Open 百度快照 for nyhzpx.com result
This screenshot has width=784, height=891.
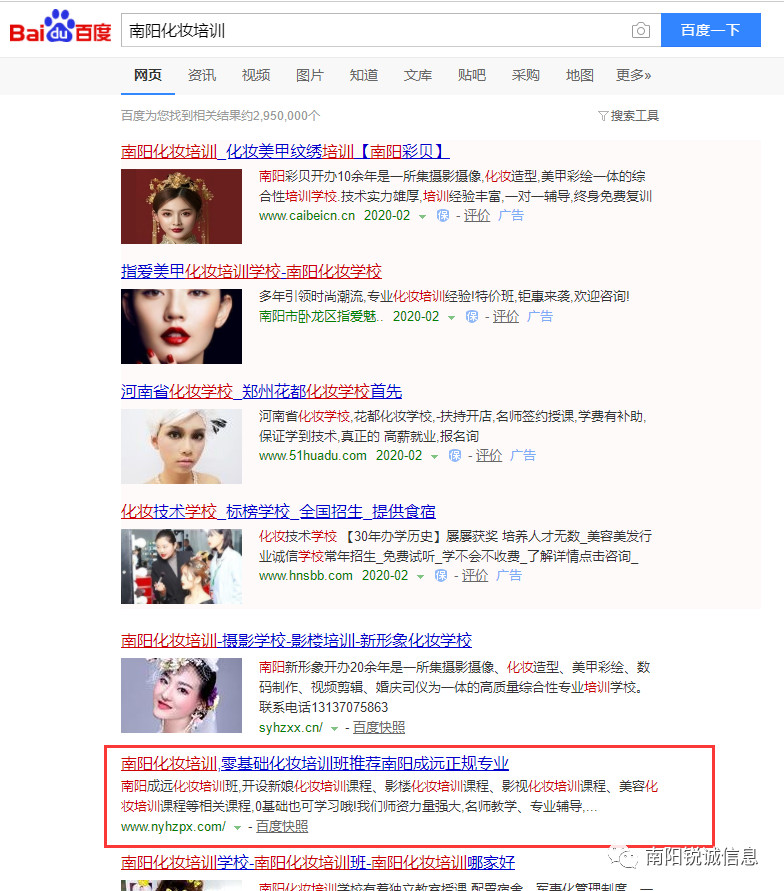(x=282, y=826)
